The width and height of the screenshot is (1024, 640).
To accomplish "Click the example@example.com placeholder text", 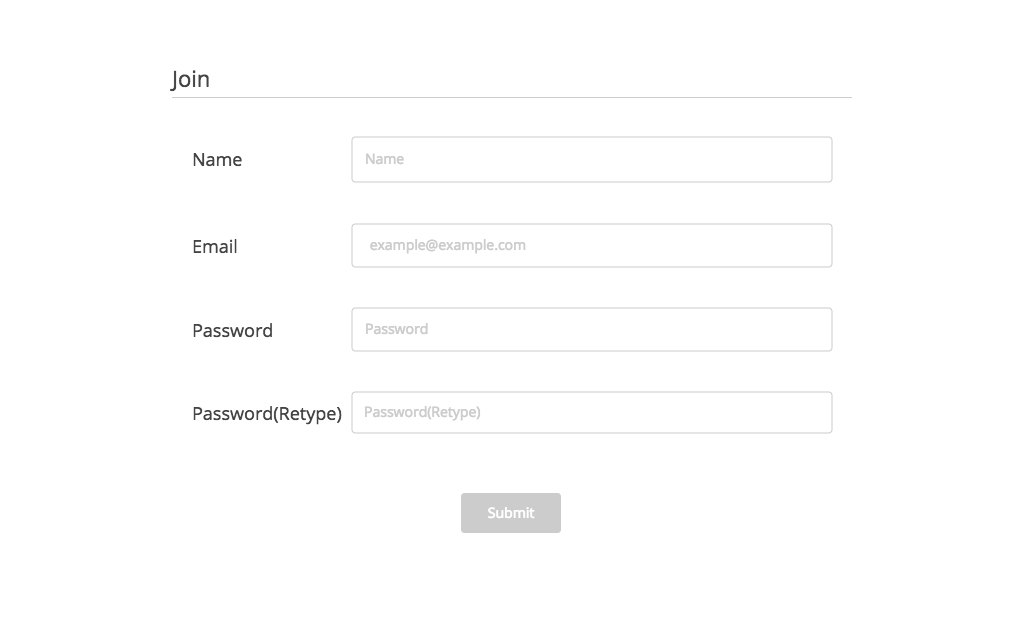I will tap(447, 245).
